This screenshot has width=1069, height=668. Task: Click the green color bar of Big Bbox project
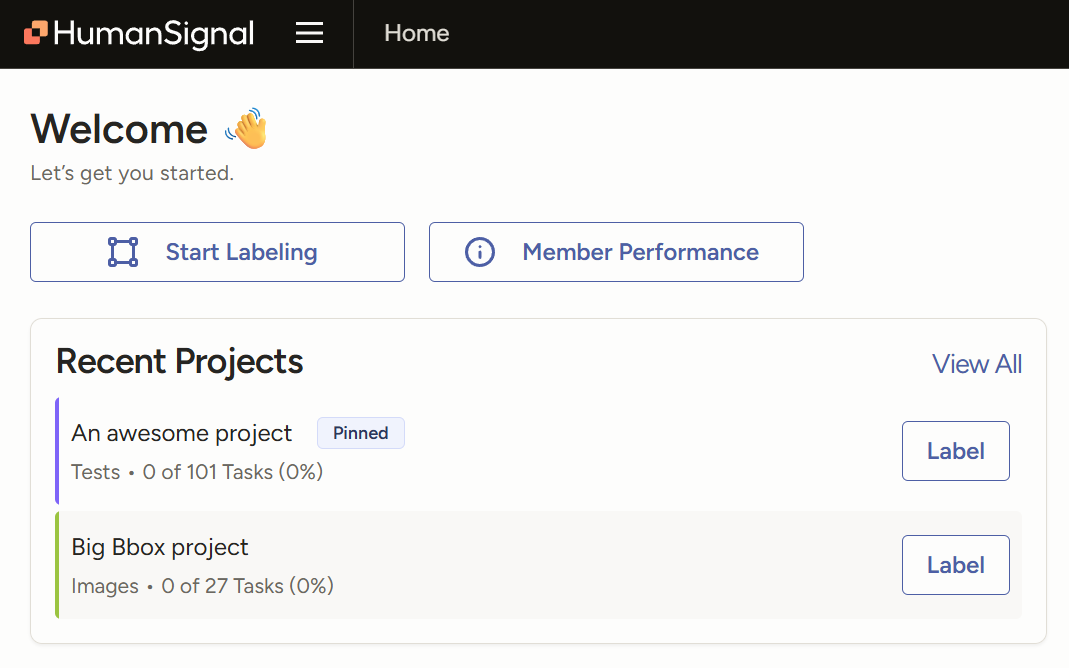pyautogui.click(x=57, y=565)
